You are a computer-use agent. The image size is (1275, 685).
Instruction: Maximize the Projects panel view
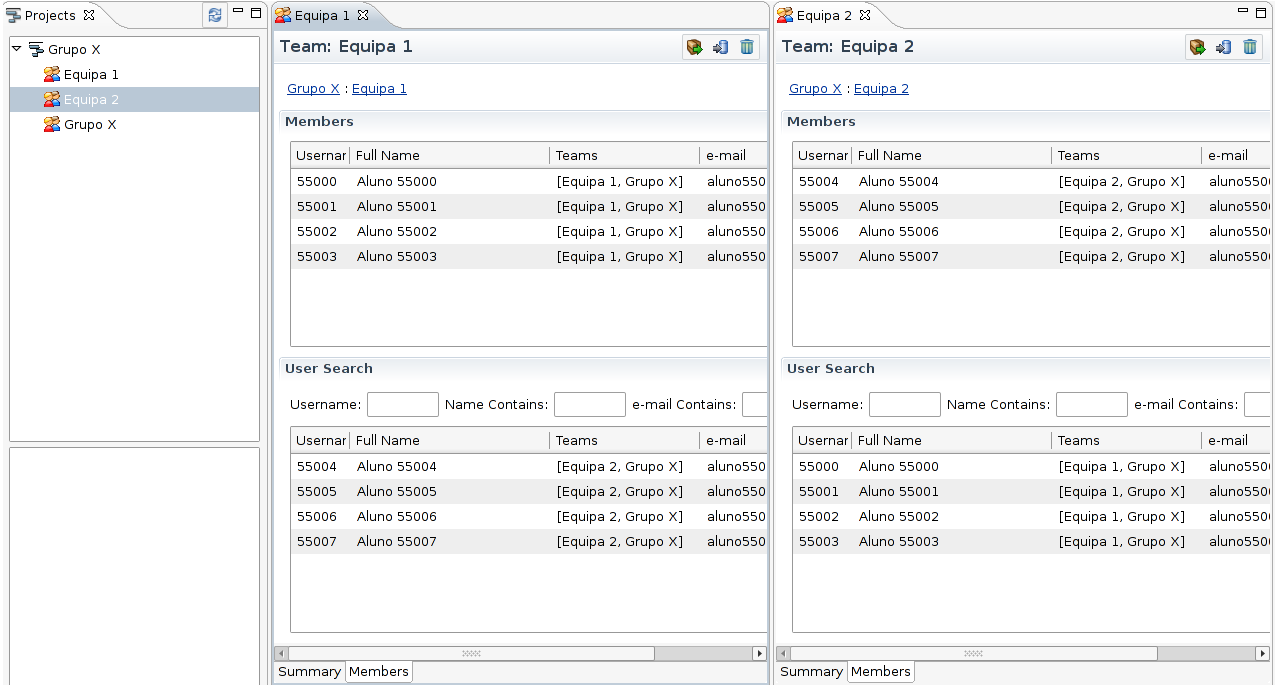click(256, 13)
